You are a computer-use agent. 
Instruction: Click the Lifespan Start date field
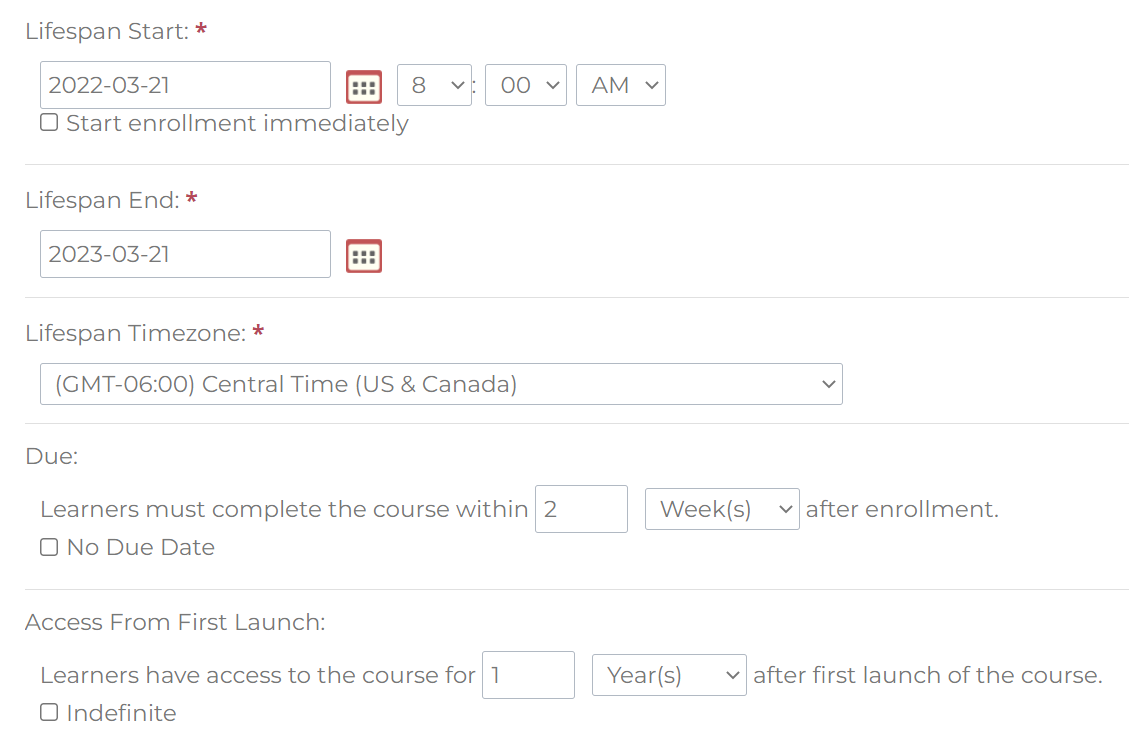coord(185,85)
